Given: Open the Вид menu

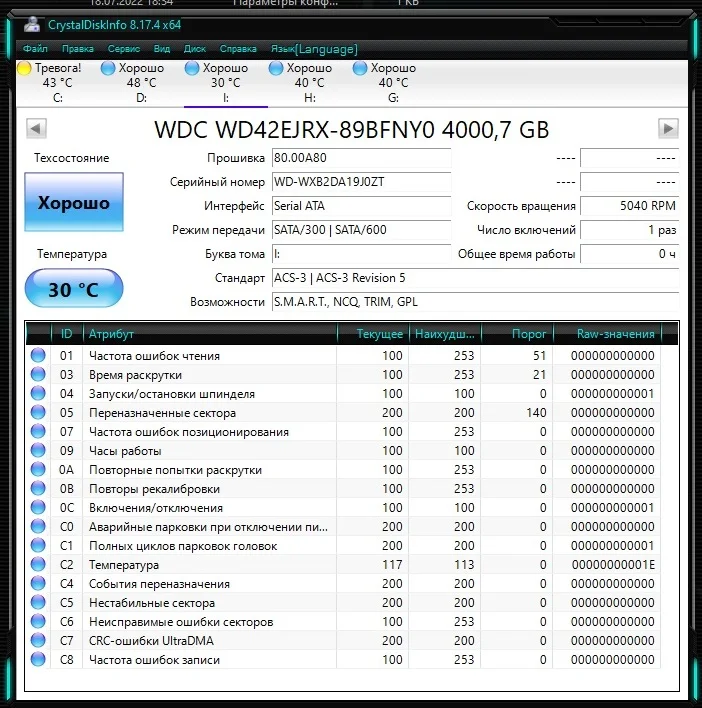Looking at the screenshot, I should pos(162,49).
